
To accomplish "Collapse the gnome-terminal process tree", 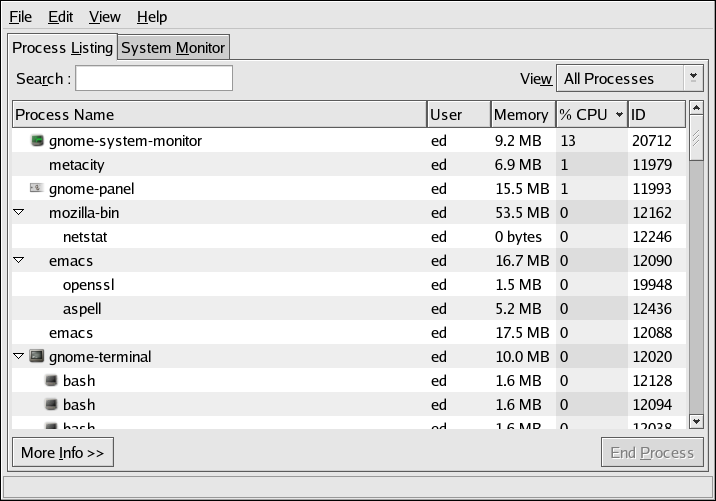I will [x=19, y=357].
